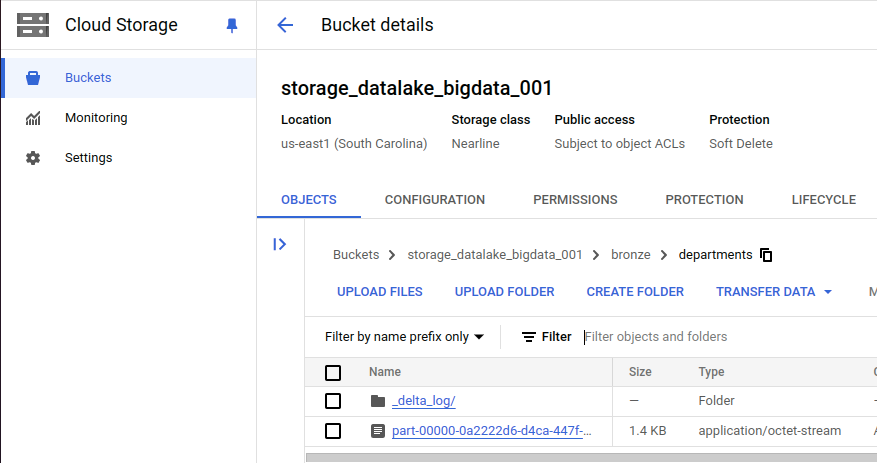This screenshot has height=463, width=877.
Task: Open the _delta_log/ folder link
Action: point(423,401)
